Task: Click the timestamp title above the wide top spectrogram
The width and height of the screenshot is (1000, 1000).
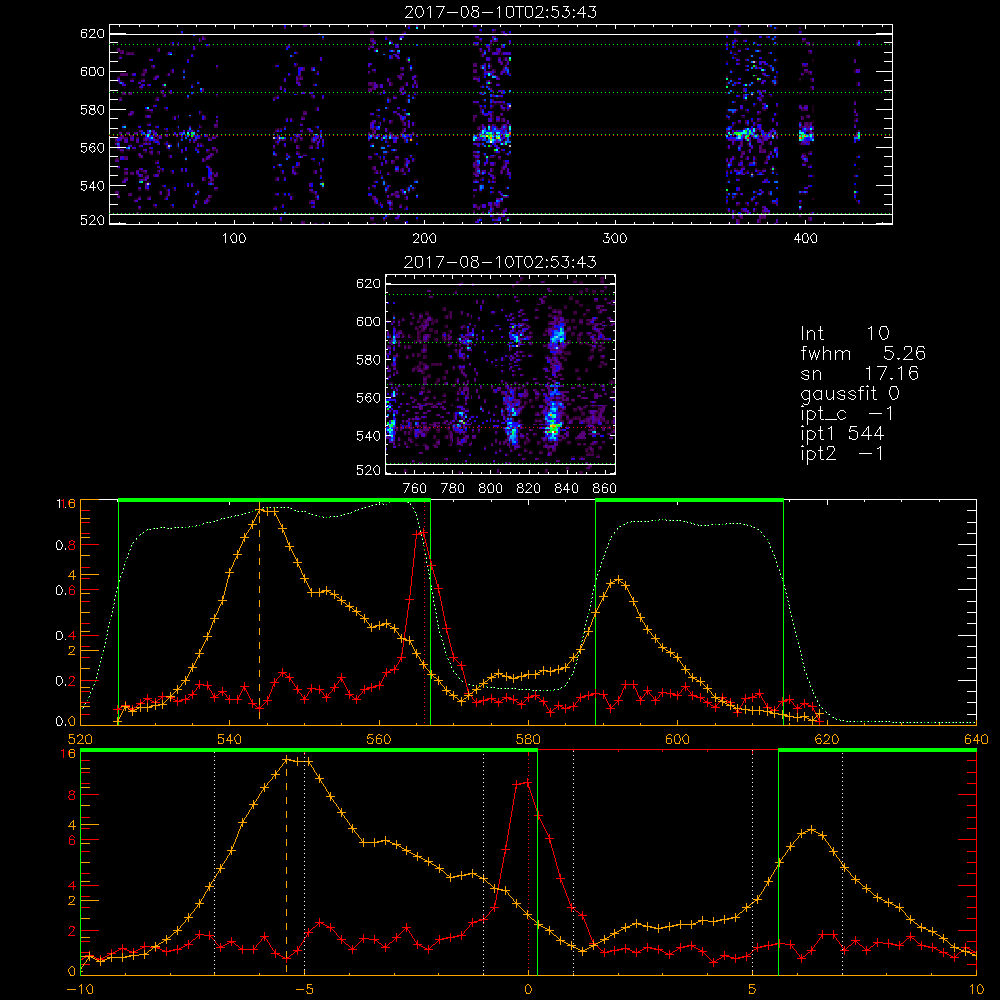Action: tap(501, 12)
